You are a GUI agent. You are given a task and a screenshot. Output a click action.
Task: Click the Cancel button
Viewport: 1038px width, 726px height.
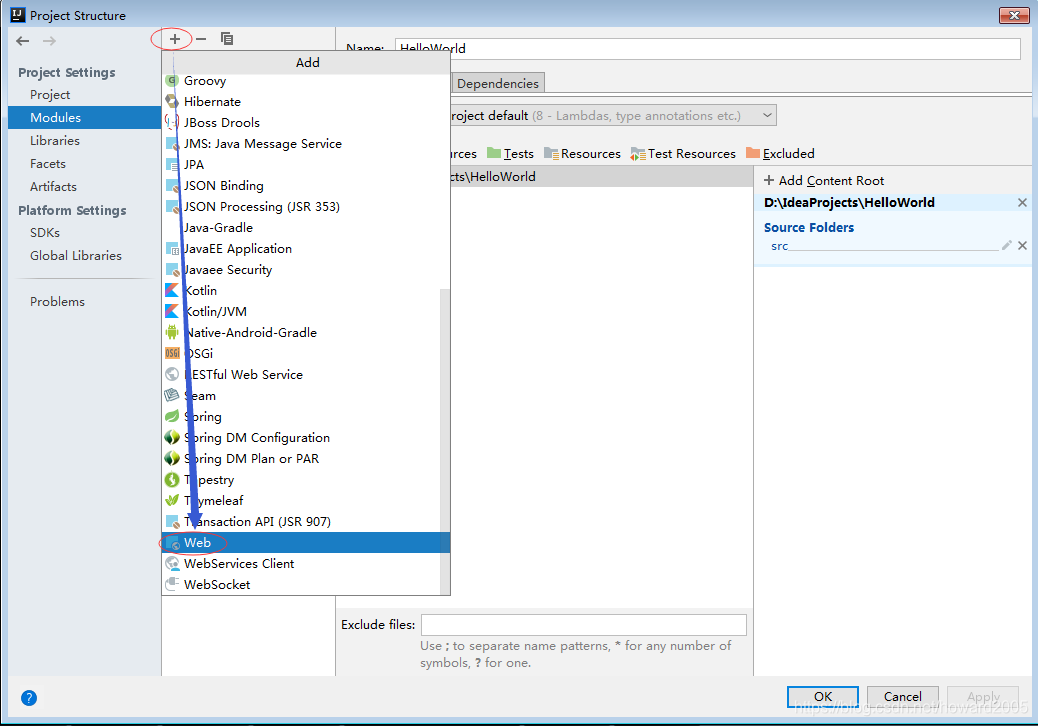[x=902, y=696]
